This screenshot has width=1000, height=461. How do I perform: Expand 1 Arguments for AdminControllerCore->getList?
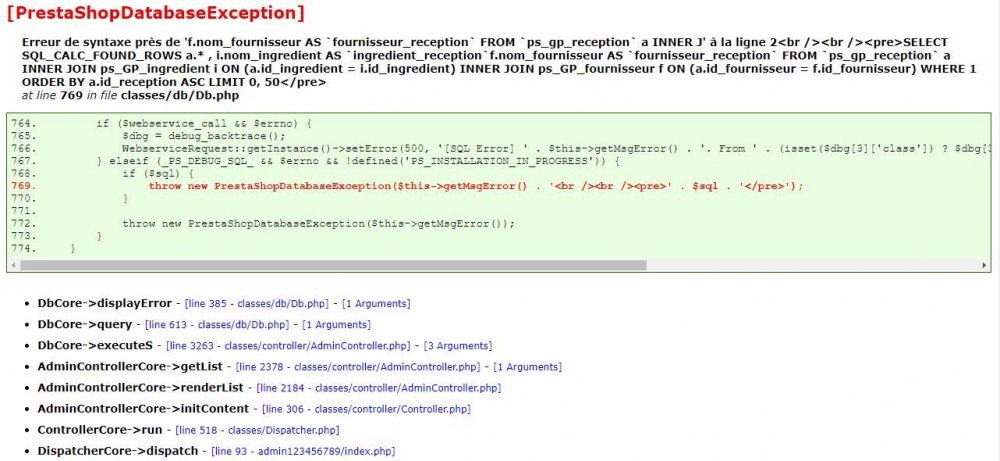click(527, 367)
